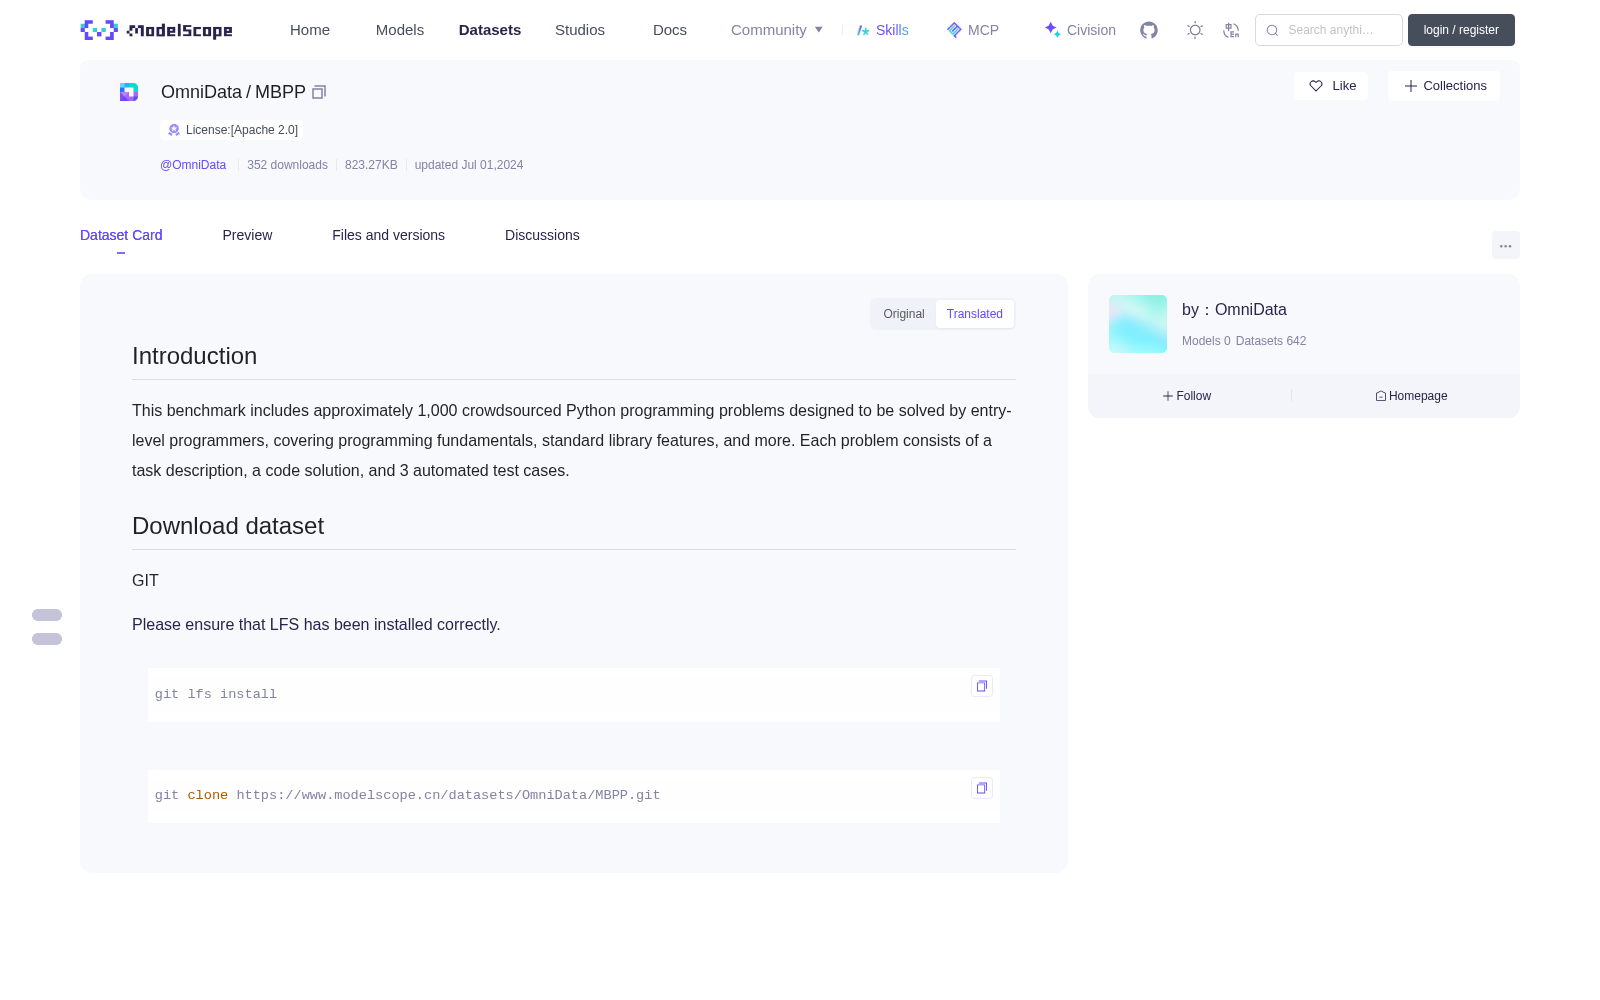Click the upper floating side pill
Screen dimensions: 1600x1000
click(47, 615)
